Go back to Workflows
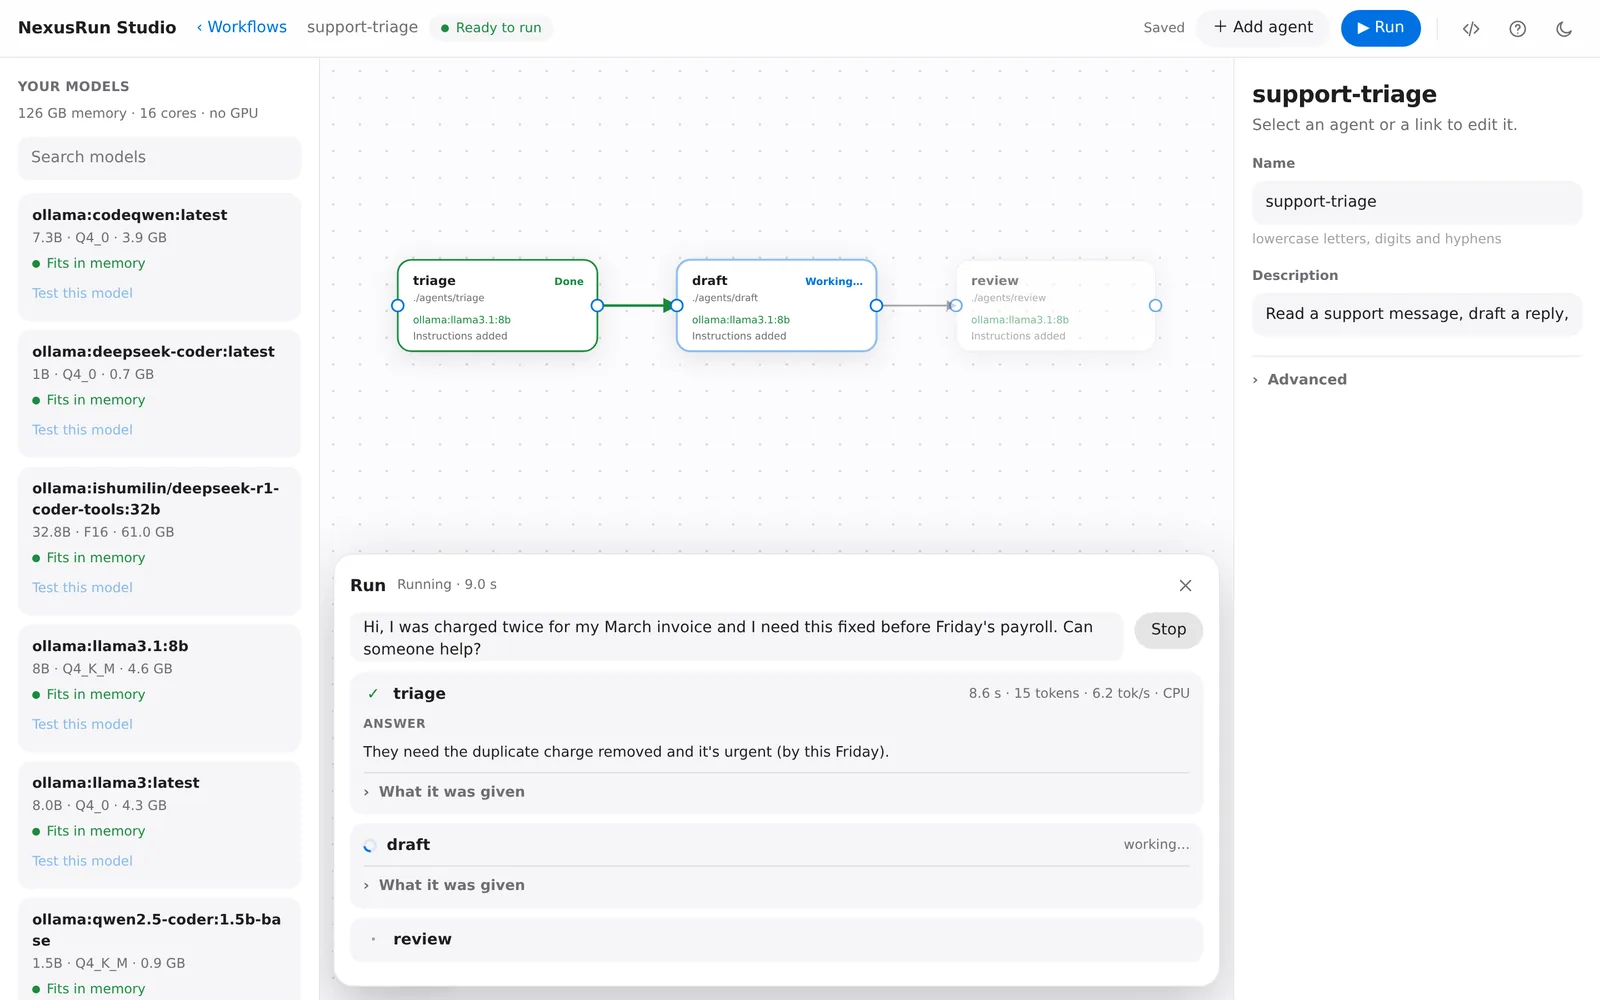The image size is (1600, 1000). coord(242,27)
